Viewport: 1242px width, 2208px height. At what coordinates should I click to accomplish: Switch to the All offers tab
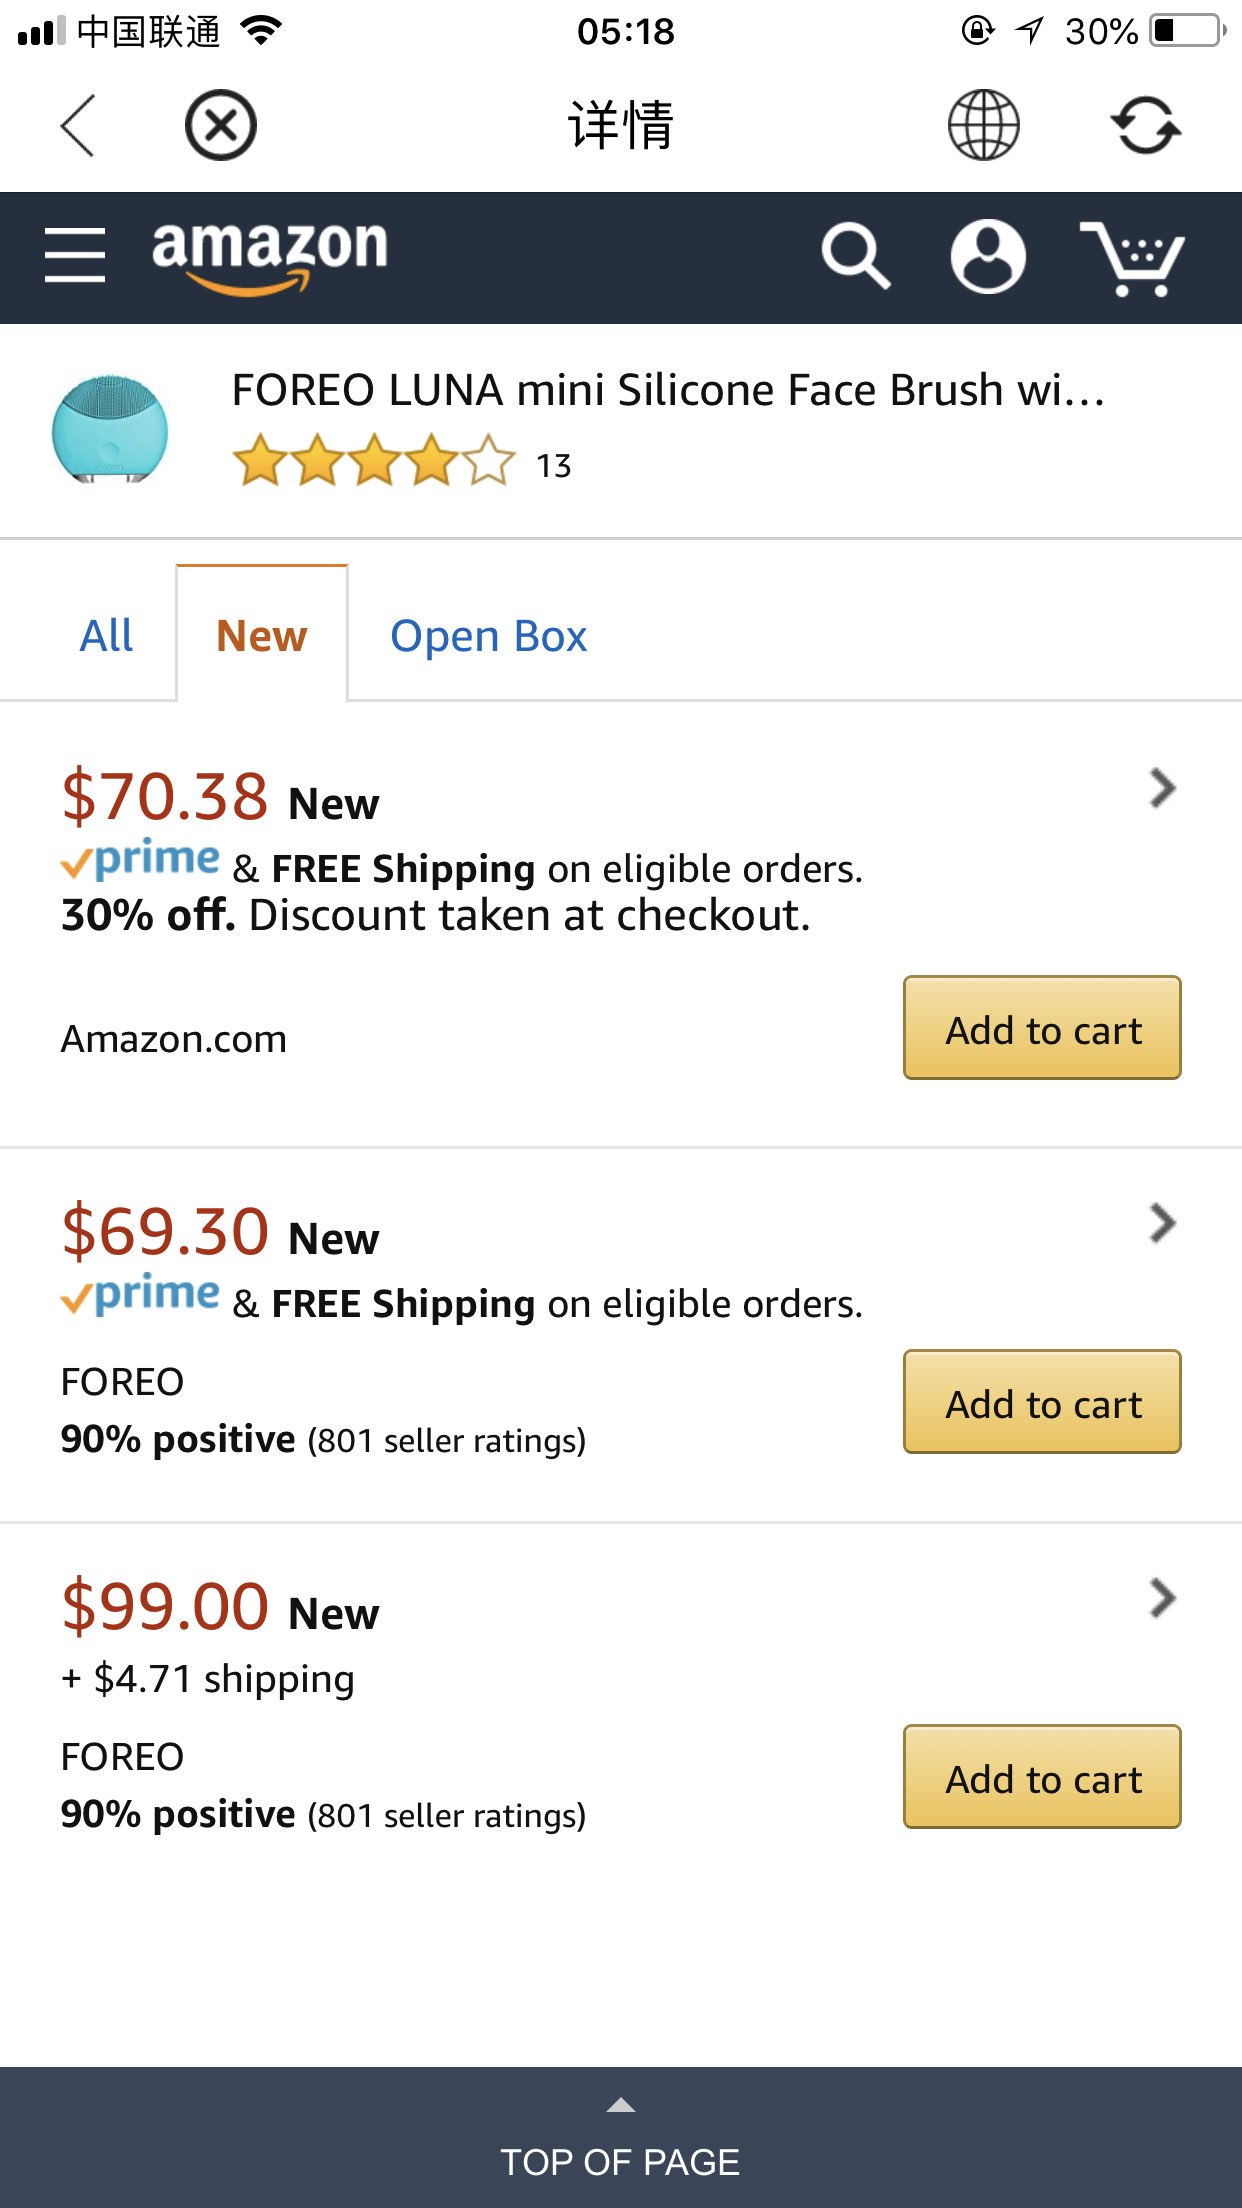[x=106, y=636]
